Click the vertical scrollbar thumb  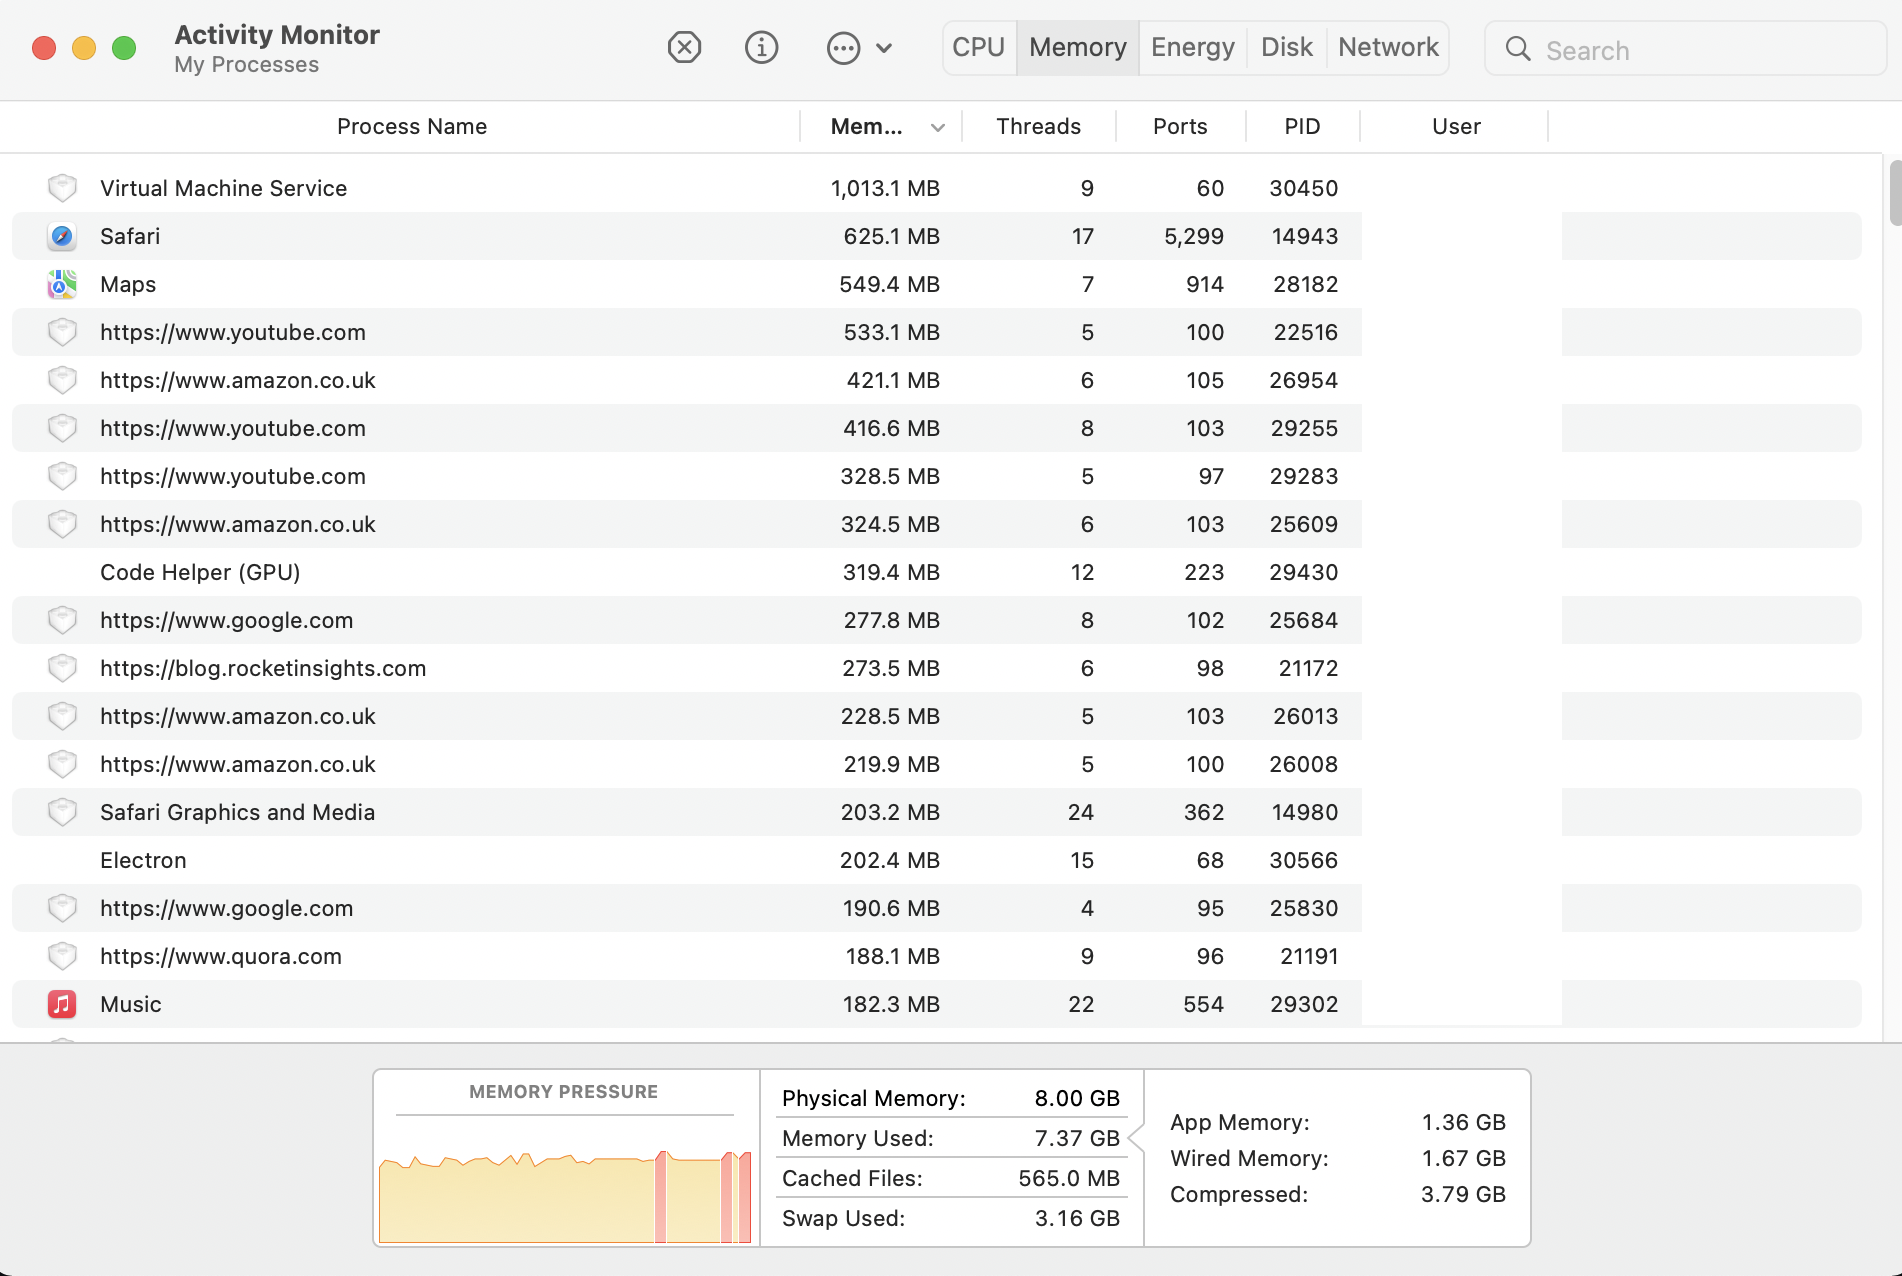click(1894, 192)
